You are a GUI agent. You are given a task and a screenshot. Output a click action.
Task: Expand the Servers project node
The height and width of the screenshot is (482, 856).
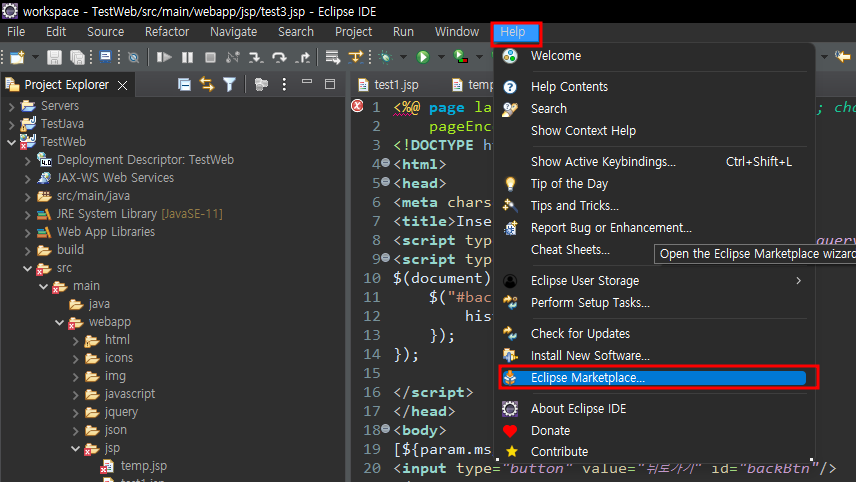[11, 106]
